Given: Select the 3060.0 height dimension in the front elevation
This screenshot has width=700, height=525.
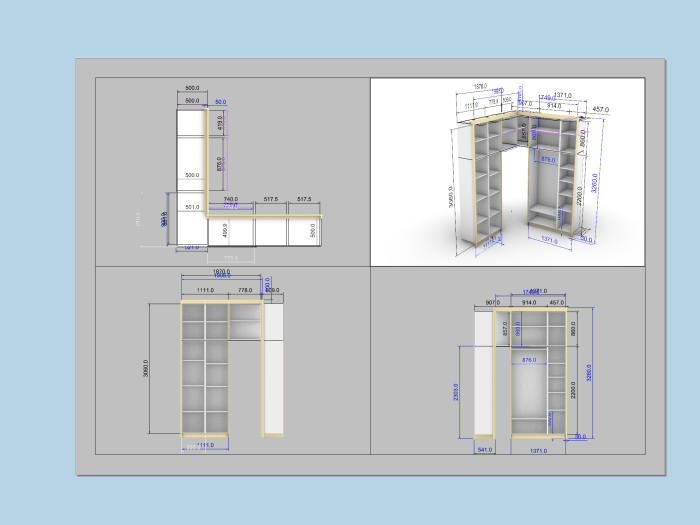Looking at the screenshot, I should click(x=146, y=368).
